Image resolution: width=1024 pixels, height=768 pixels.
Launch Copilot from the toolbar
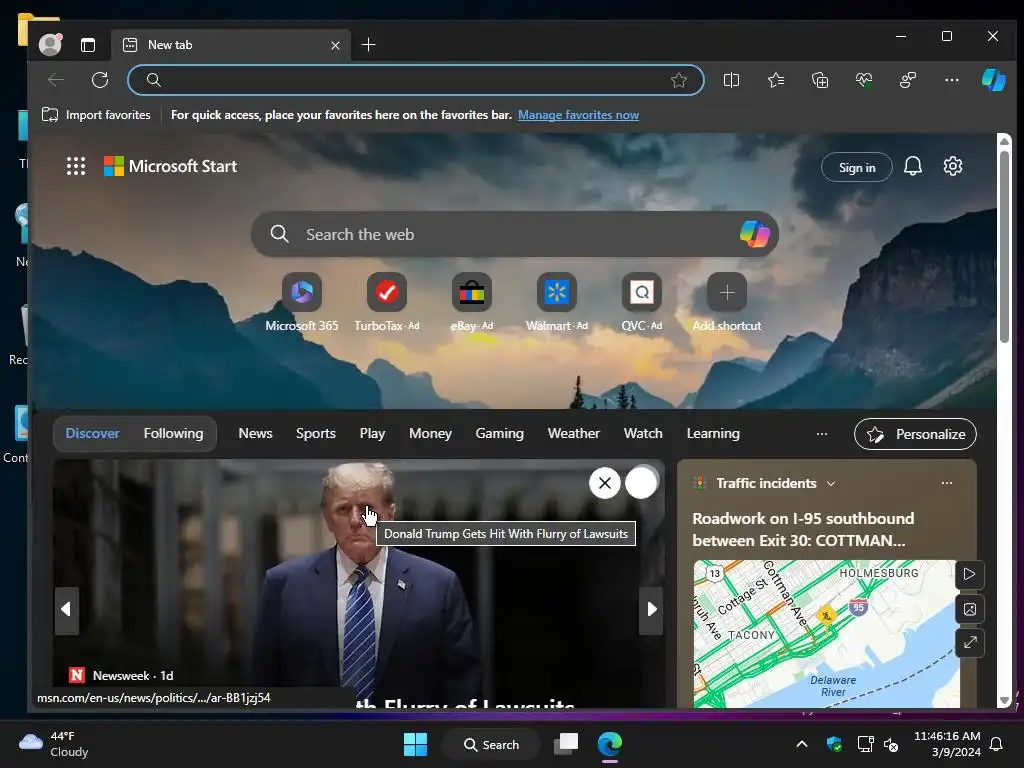993,80
